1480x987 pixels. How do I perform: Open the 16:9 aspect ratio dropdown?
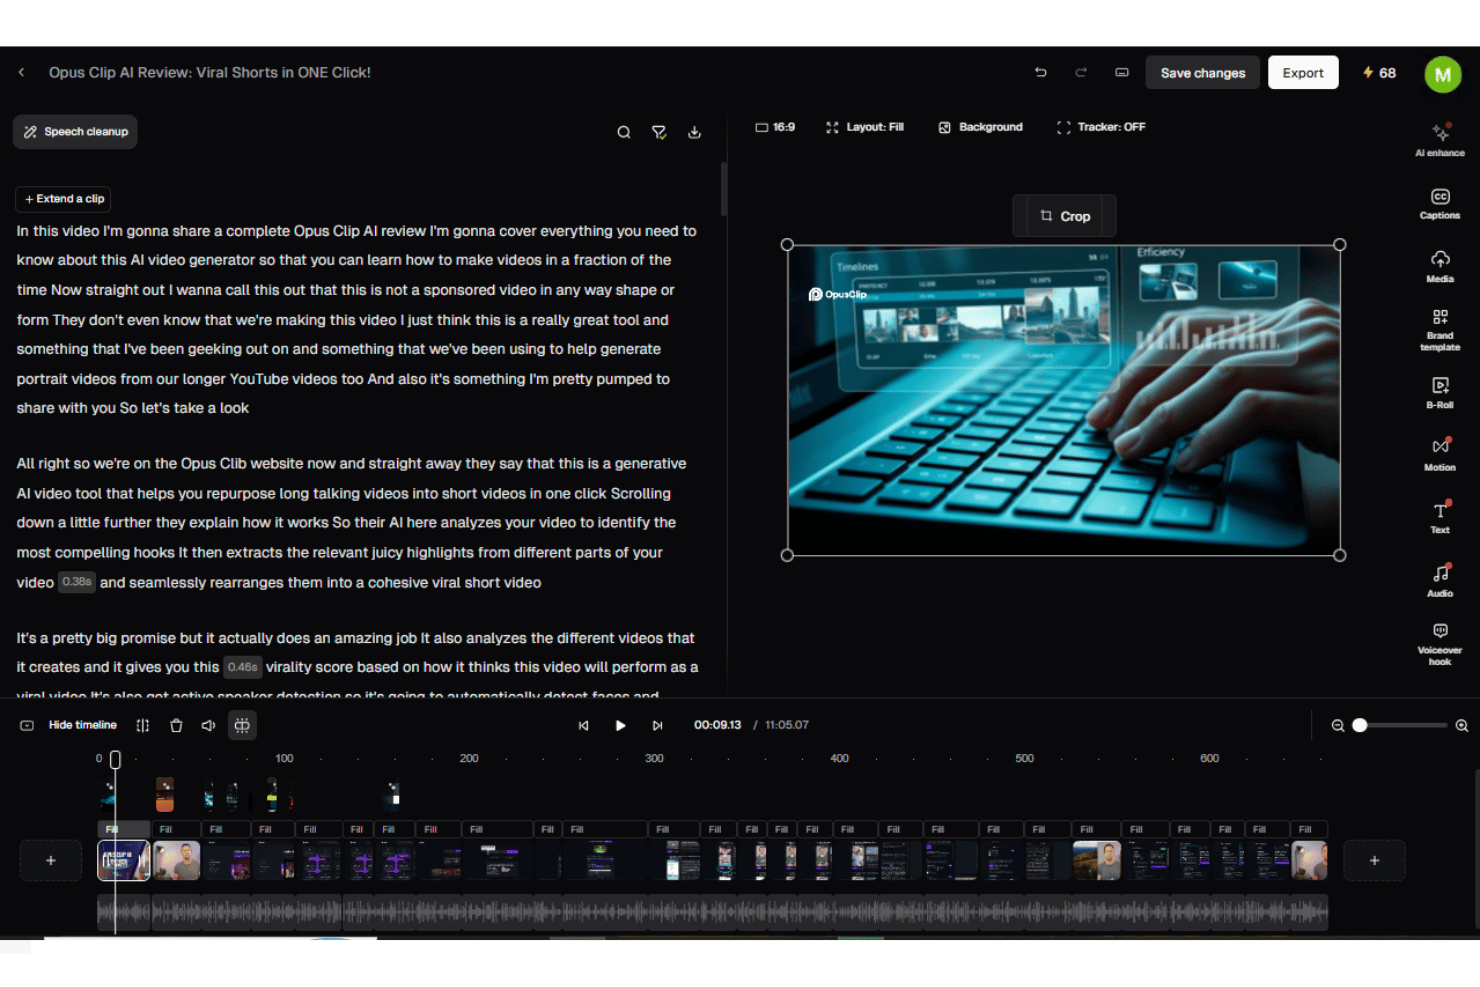[x=775, y=127]
